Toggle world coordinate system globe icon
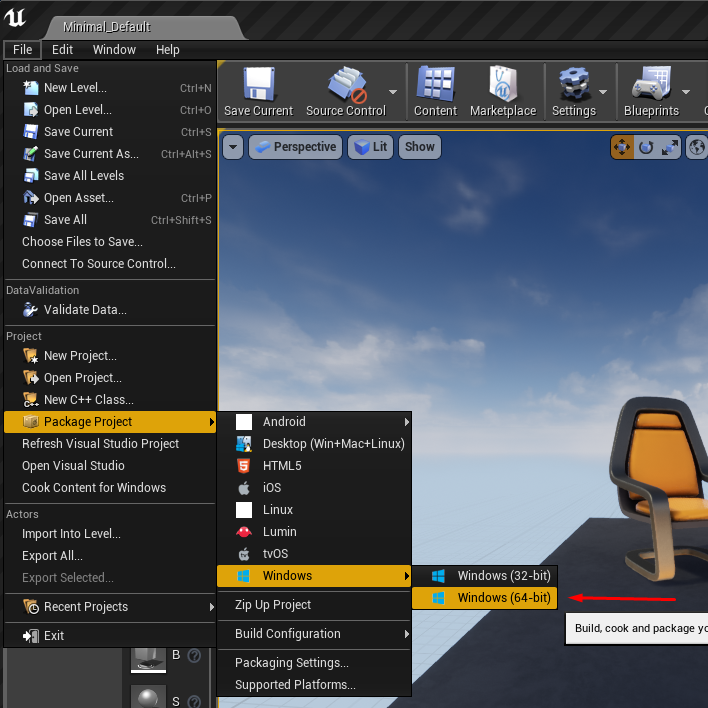708x708 pixels. click(697, 147)
